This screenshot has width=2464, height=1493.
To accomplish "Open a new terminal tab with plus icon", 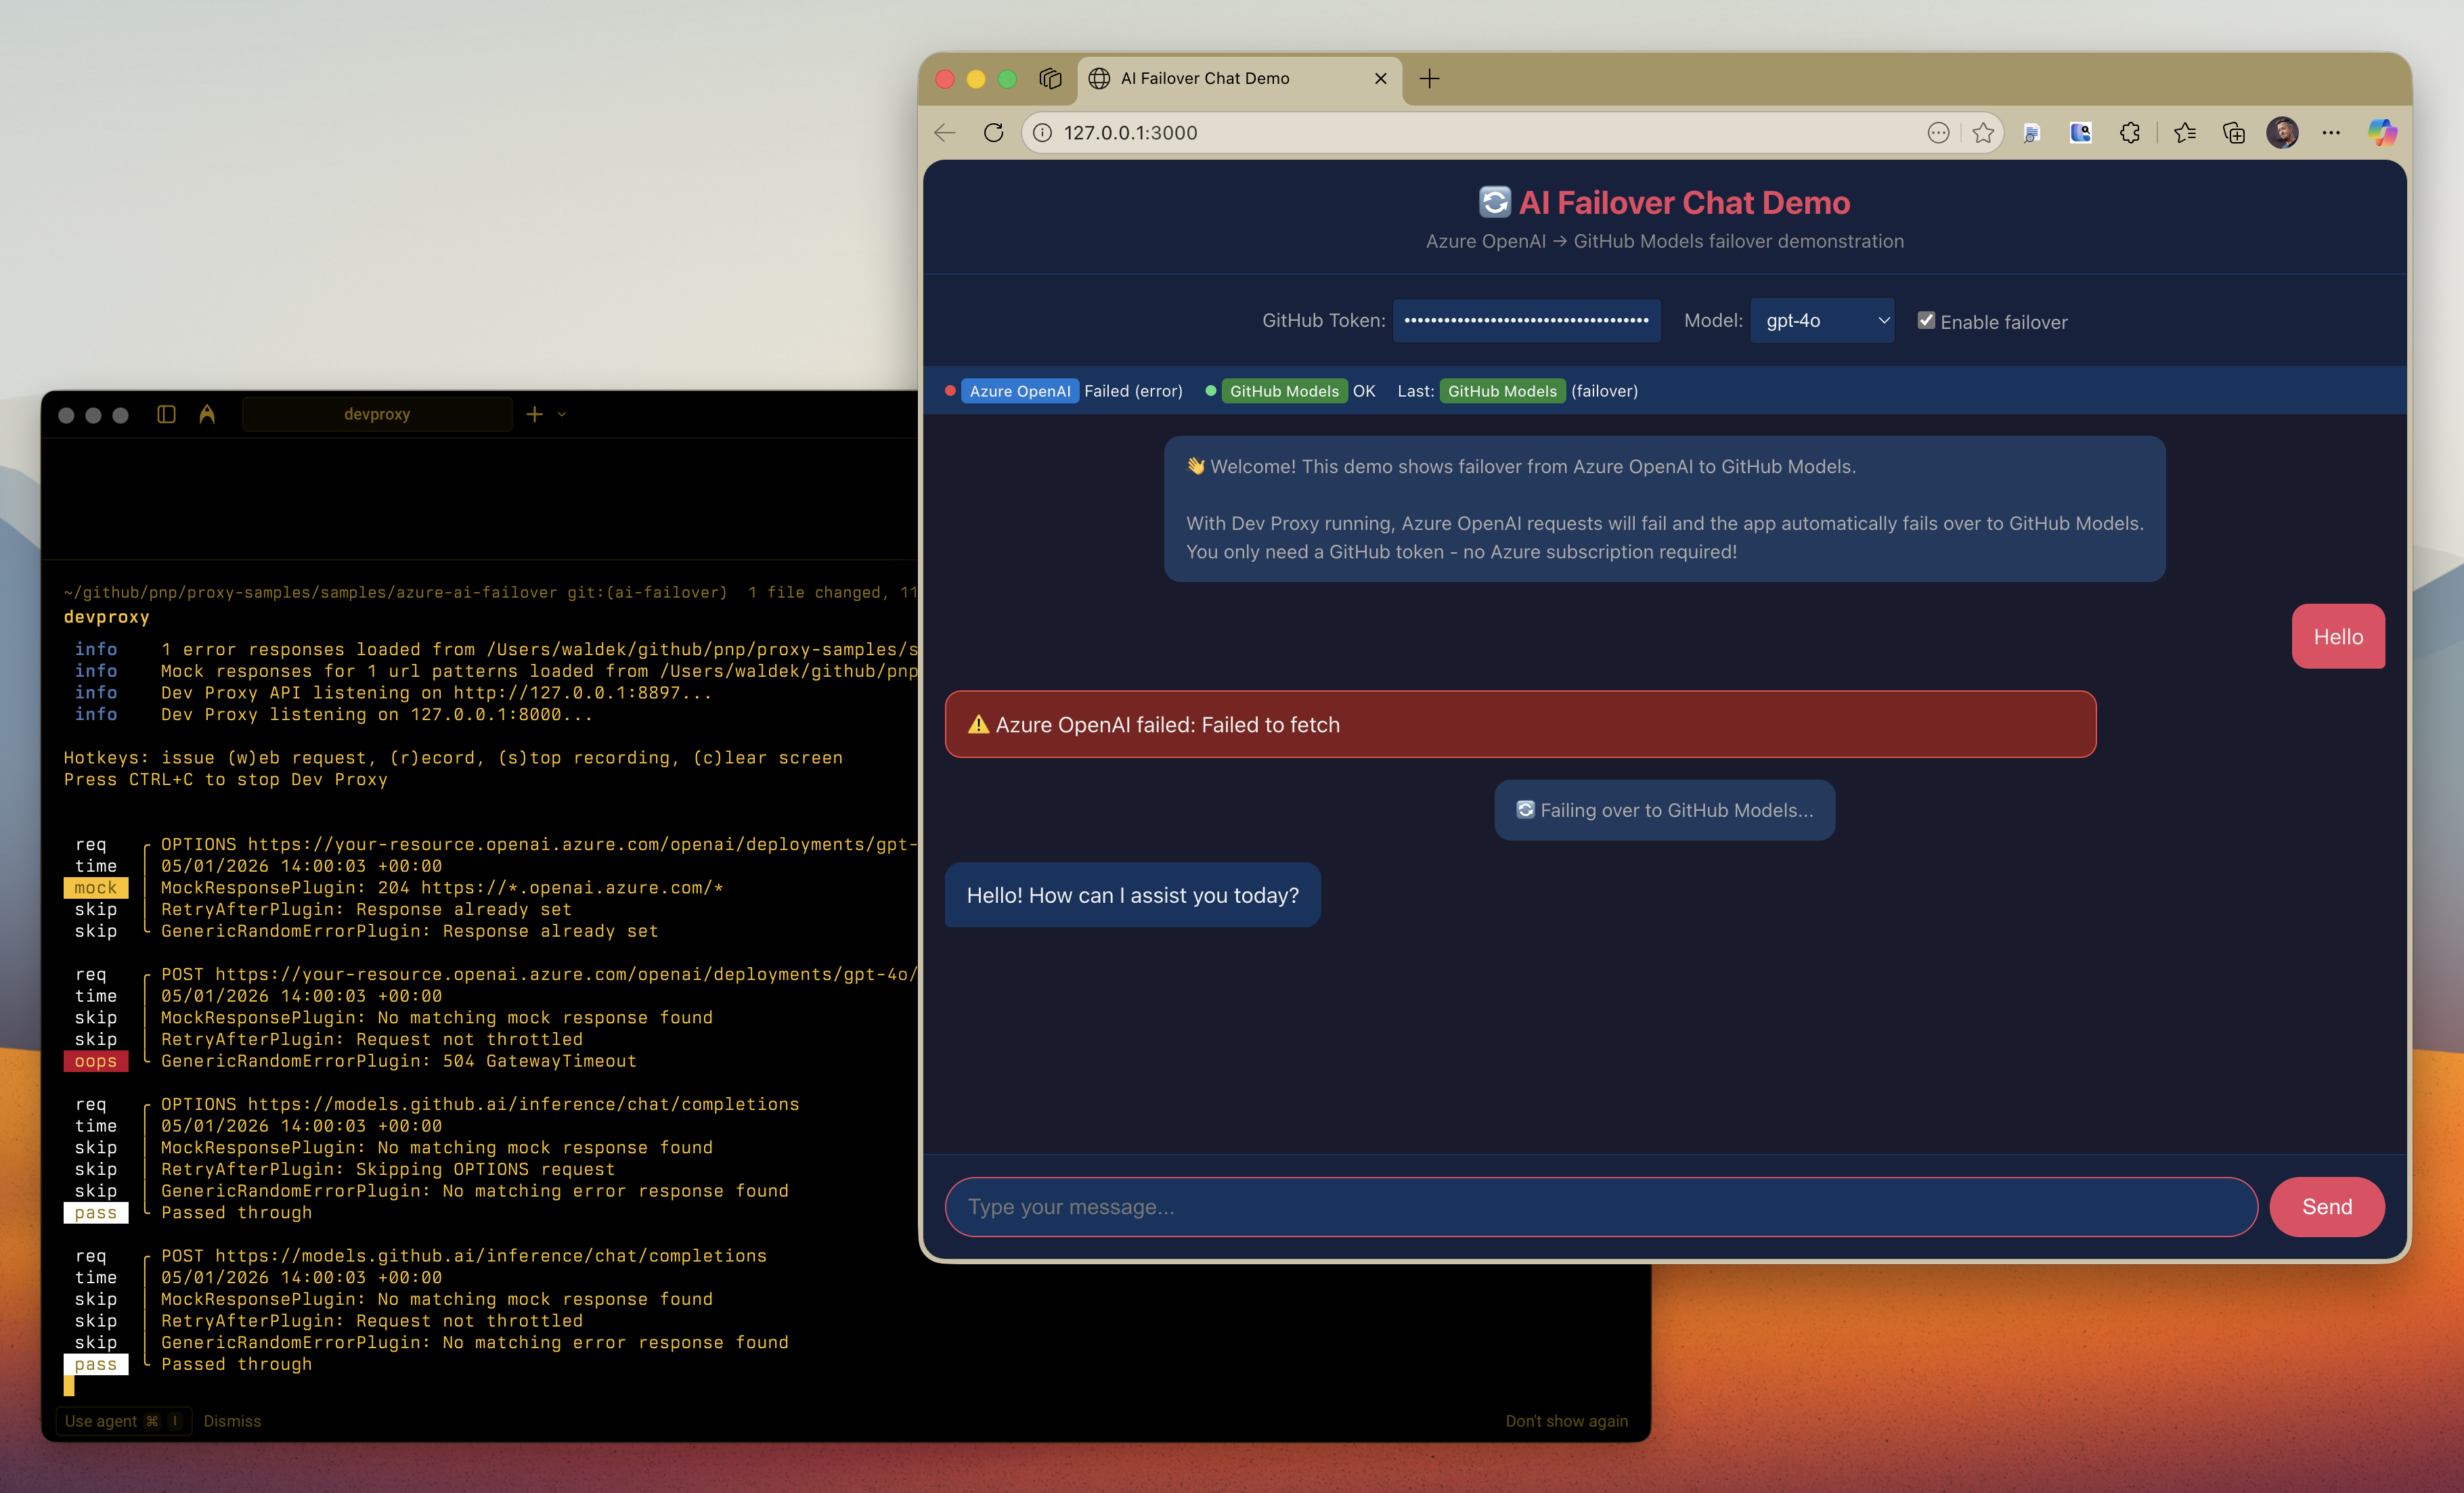I will click(x=535, y=414).
